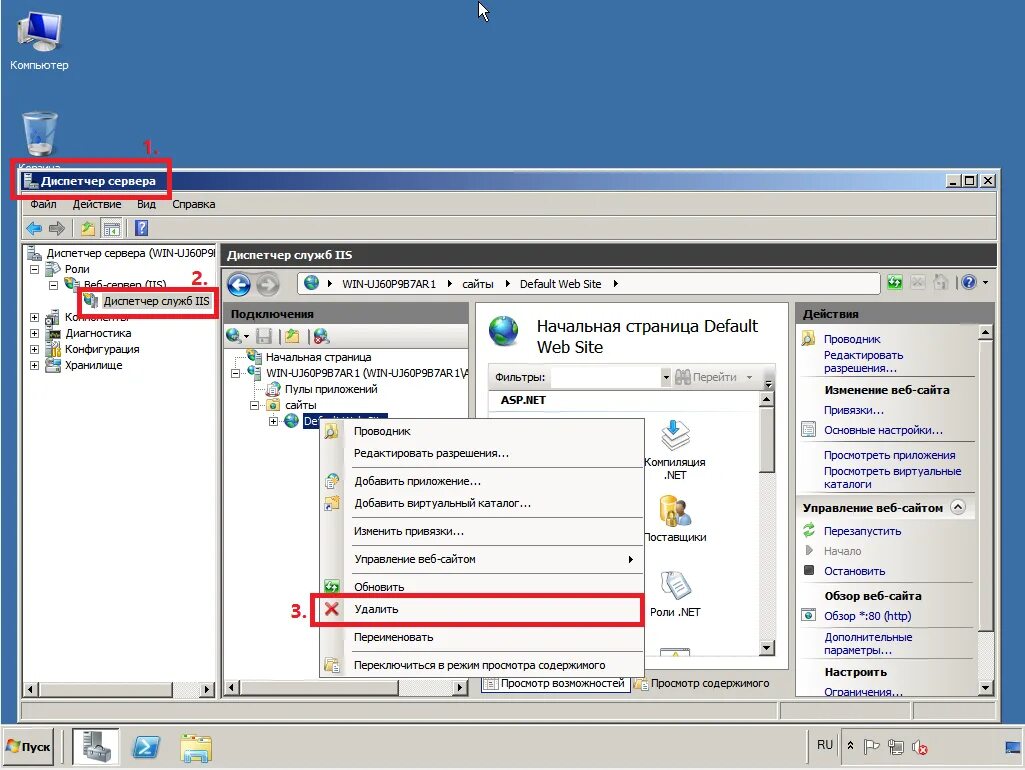Open the Действие menu
This screenshot has width=1025, height=770.
pyautogui.click(x=97, y=204)
